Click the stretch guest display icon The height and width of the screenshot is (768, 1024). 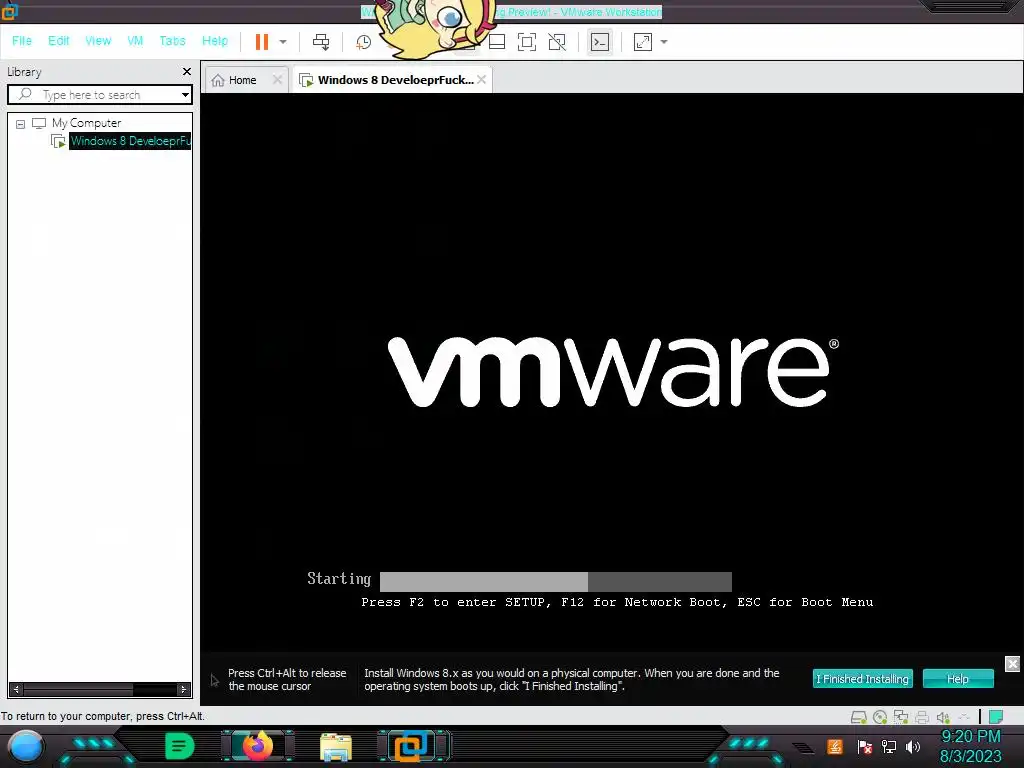click(x=643, y=42)
